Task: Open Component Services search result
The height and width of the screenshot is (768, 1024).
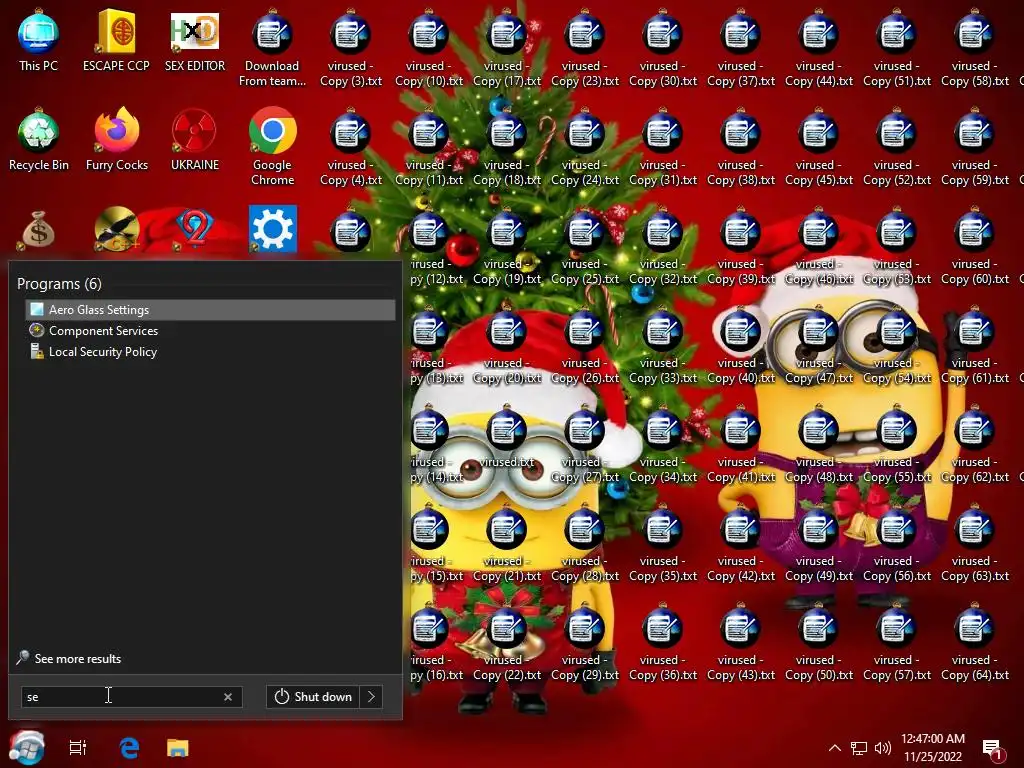Action: (210, 330)
